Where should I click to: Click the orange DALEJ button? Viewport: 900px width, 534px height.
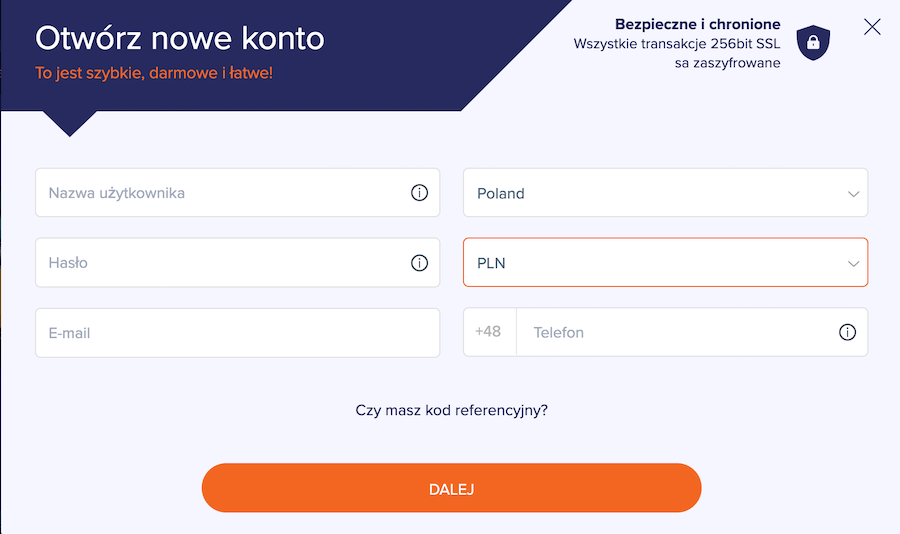(x=451, y=488)
